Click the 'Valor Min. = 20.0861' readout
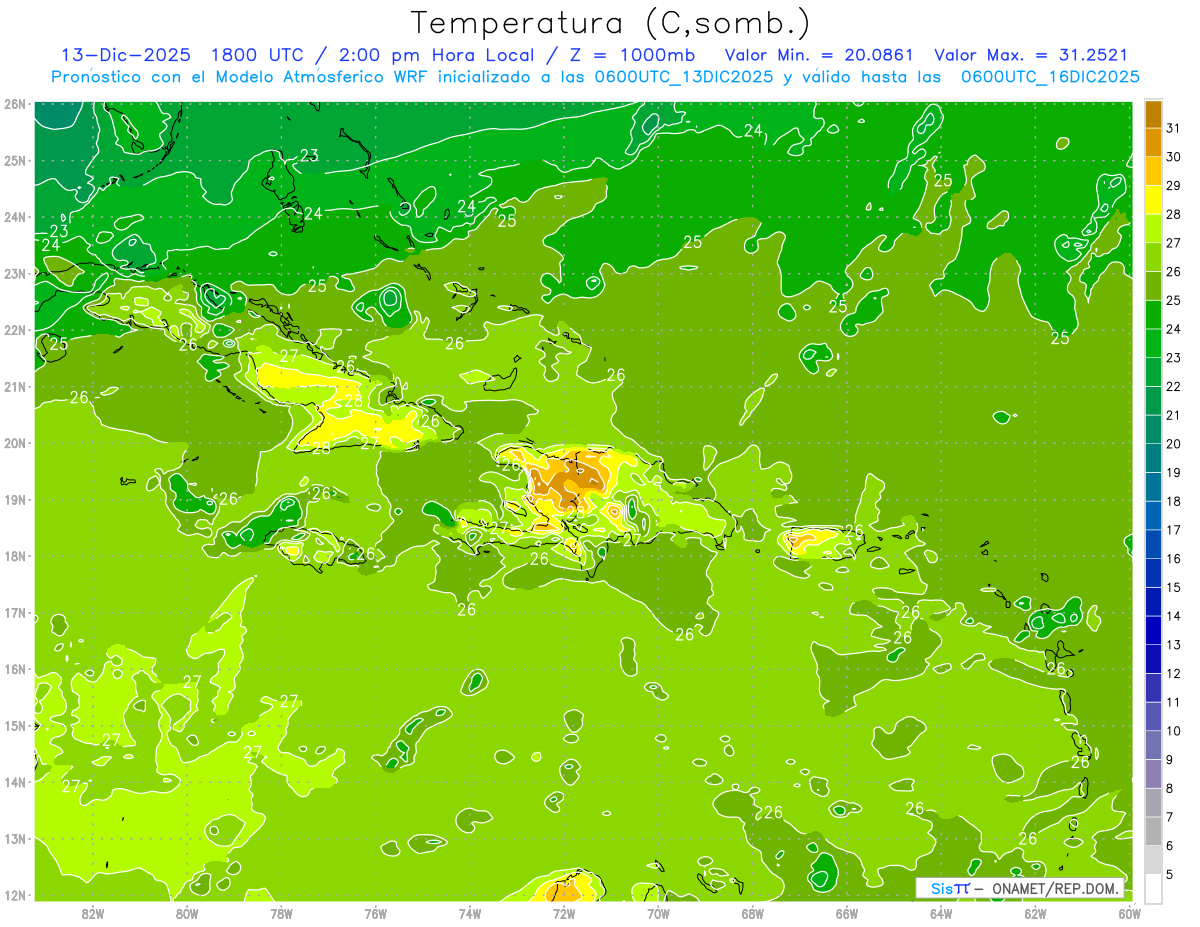 pyautogui.click(x=817, y=55)
